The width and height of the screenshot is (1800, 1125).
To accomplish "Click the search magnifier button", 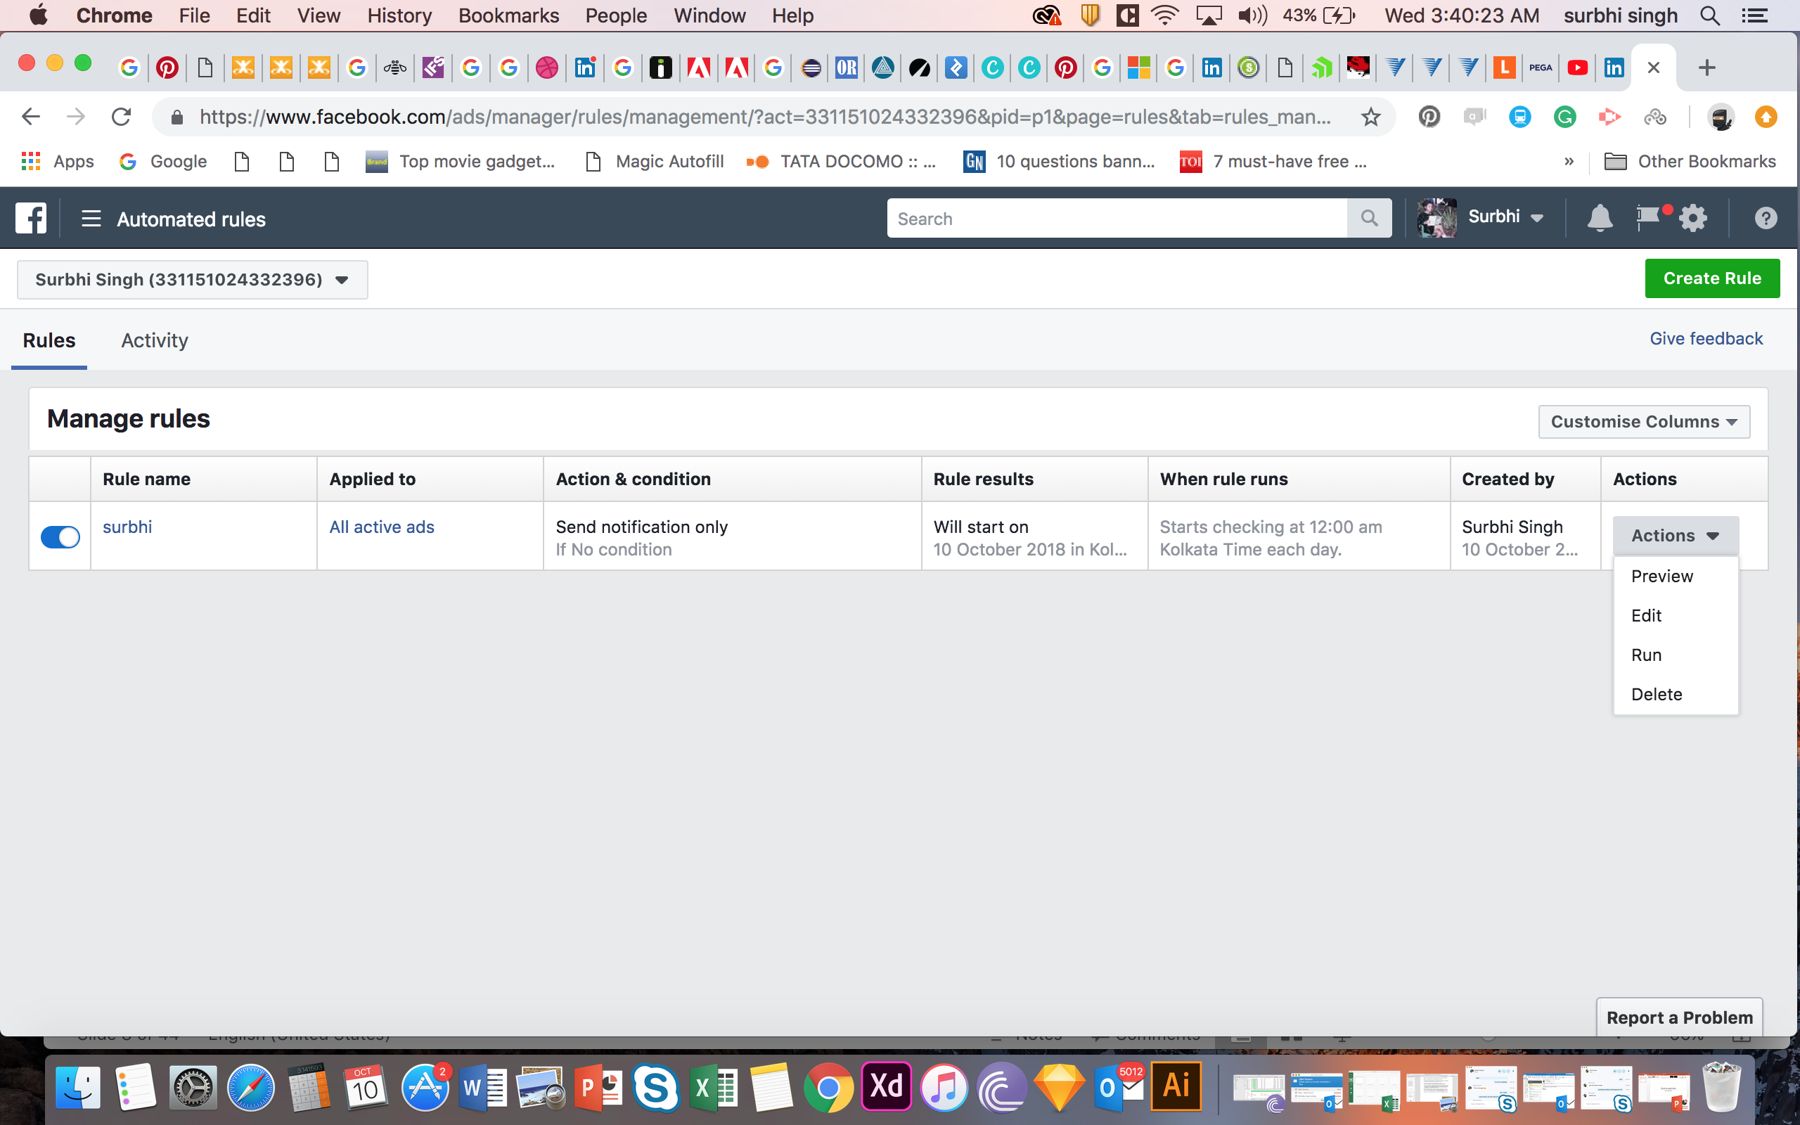I will [1369, 218].
